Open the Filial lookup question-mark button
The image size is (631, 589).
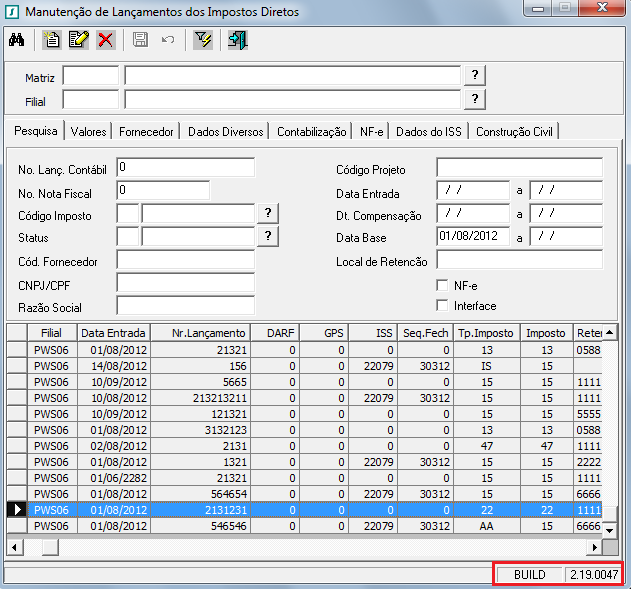click(x=476, y=99)
